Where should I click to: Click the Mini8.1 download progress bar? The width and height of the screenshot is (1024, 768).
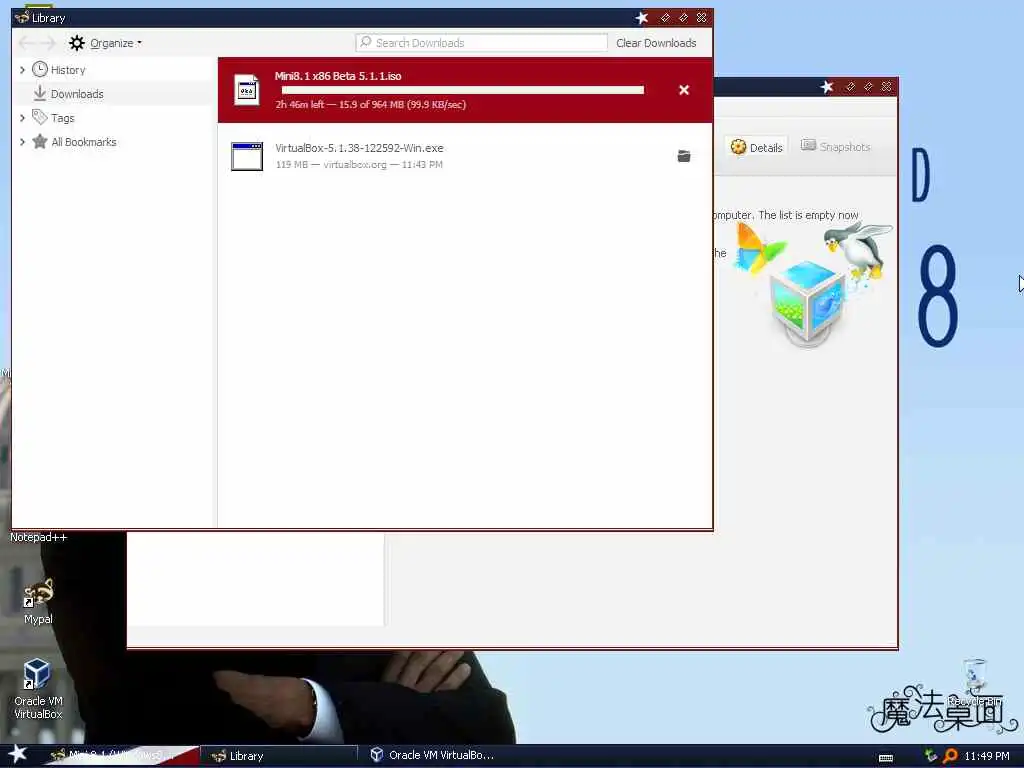(x=462, y=90)
